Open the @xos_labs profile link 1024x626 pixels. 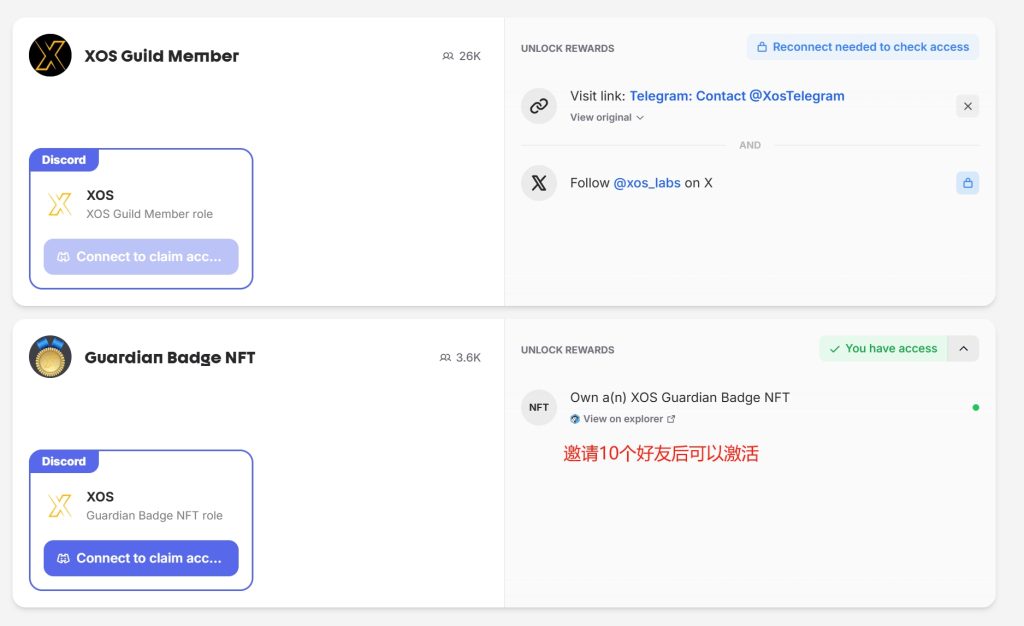[647, 183]
